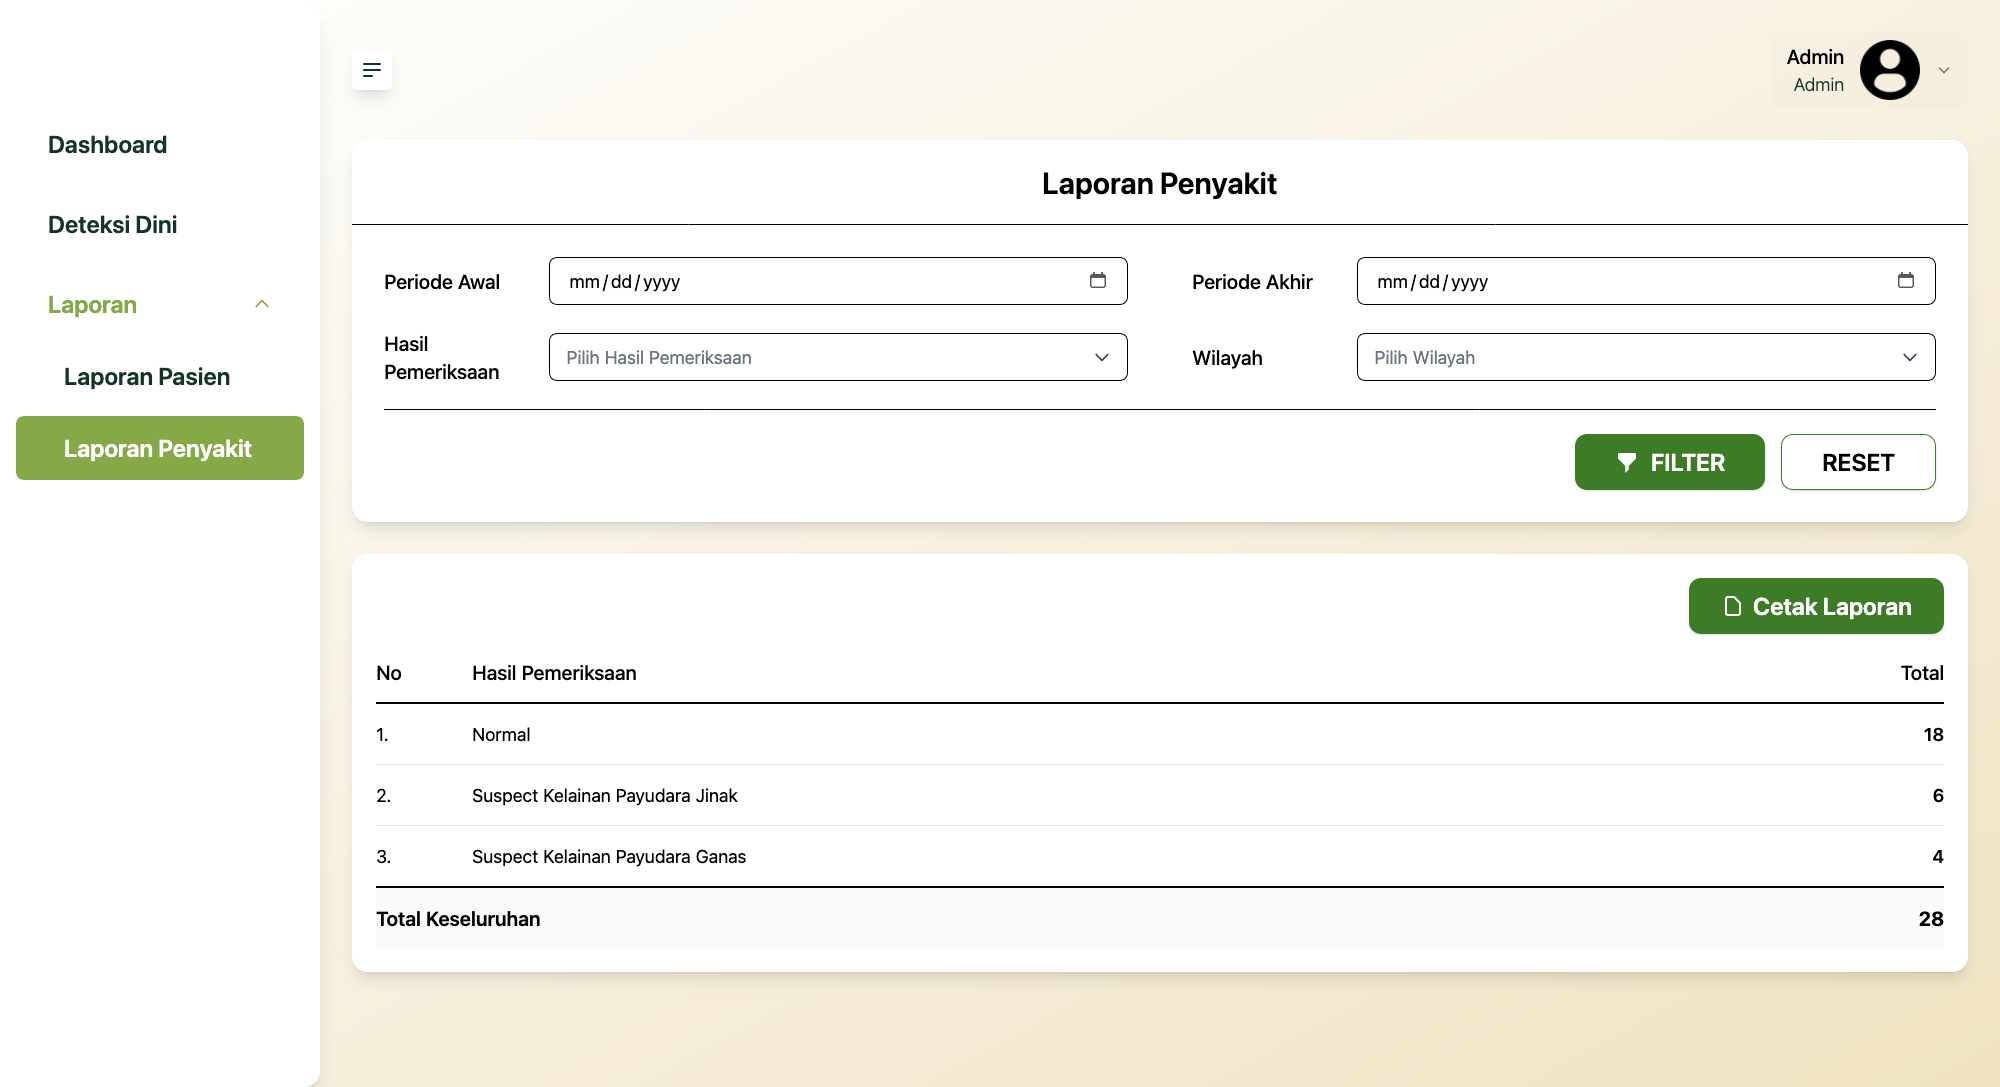Viewport: 2000px width, 1087px height.
Task: Select Laporan Pasien submenu item
Action: coord(147,377)
